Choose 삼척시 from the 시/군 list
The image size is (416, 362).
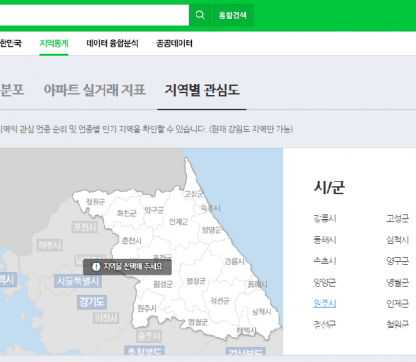[397, 240]
